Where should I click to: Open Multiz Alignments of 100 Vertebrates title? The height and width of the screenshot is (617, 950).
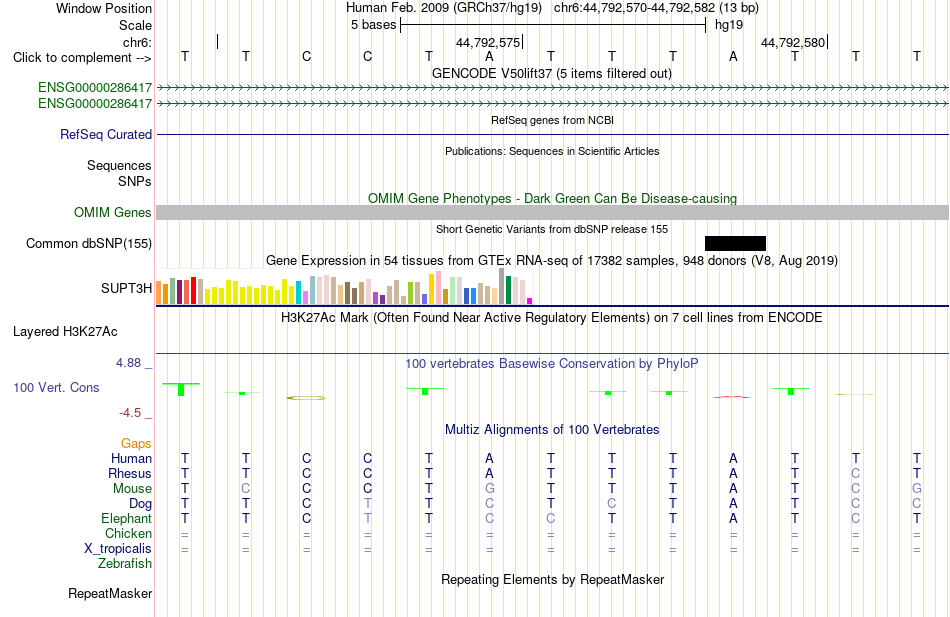tap(552, 430)
